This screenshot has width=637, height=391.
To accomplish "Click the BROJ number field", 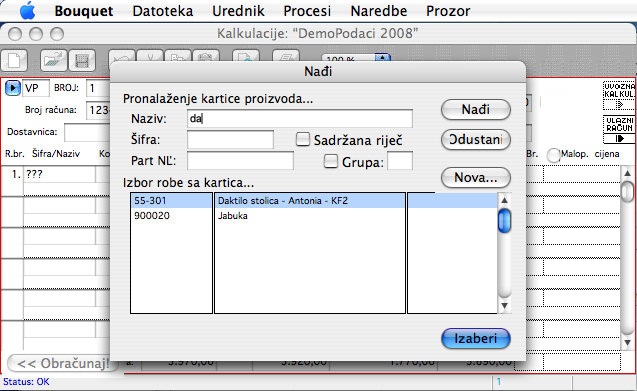I will pyautogui.click(x=98, y=88).
